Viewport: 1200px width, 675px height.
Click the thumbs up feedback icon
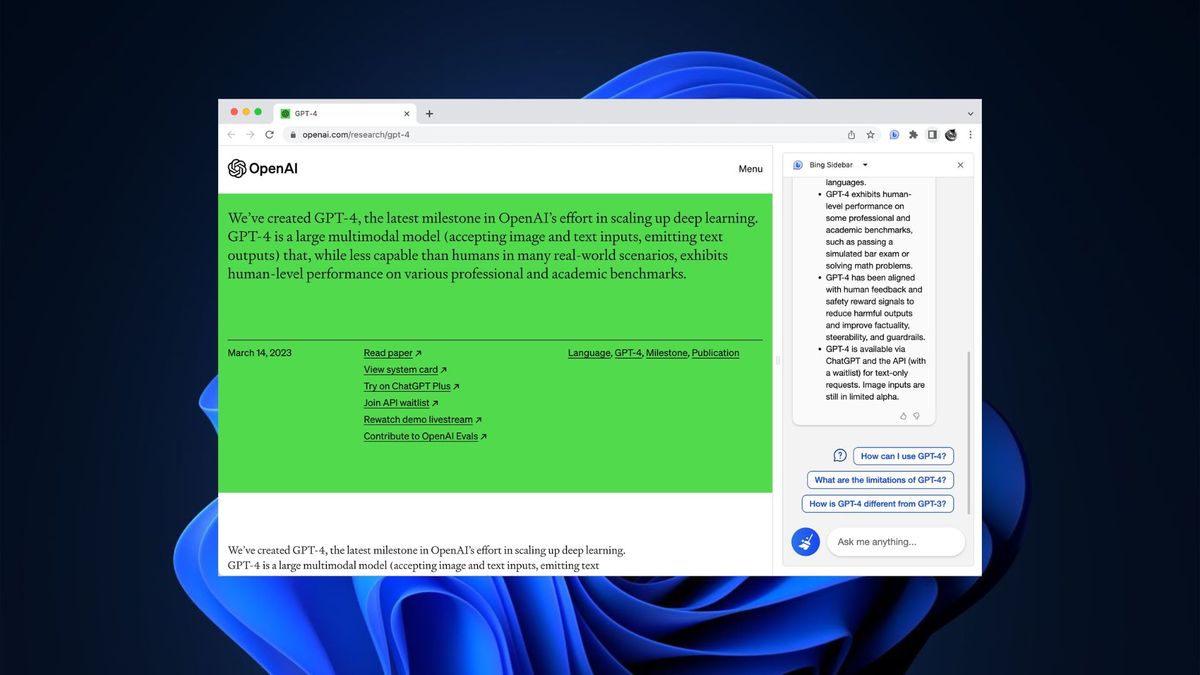[x=904, y=415]
